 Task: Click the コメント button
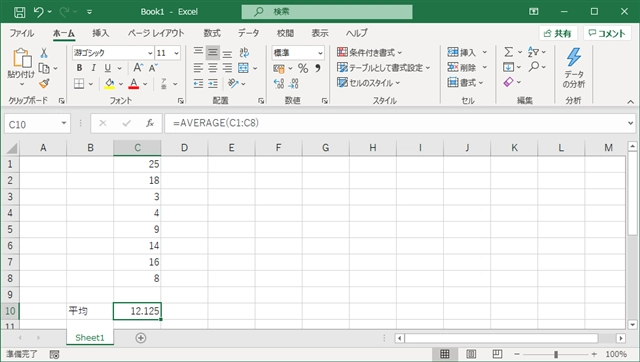[607, 33]
